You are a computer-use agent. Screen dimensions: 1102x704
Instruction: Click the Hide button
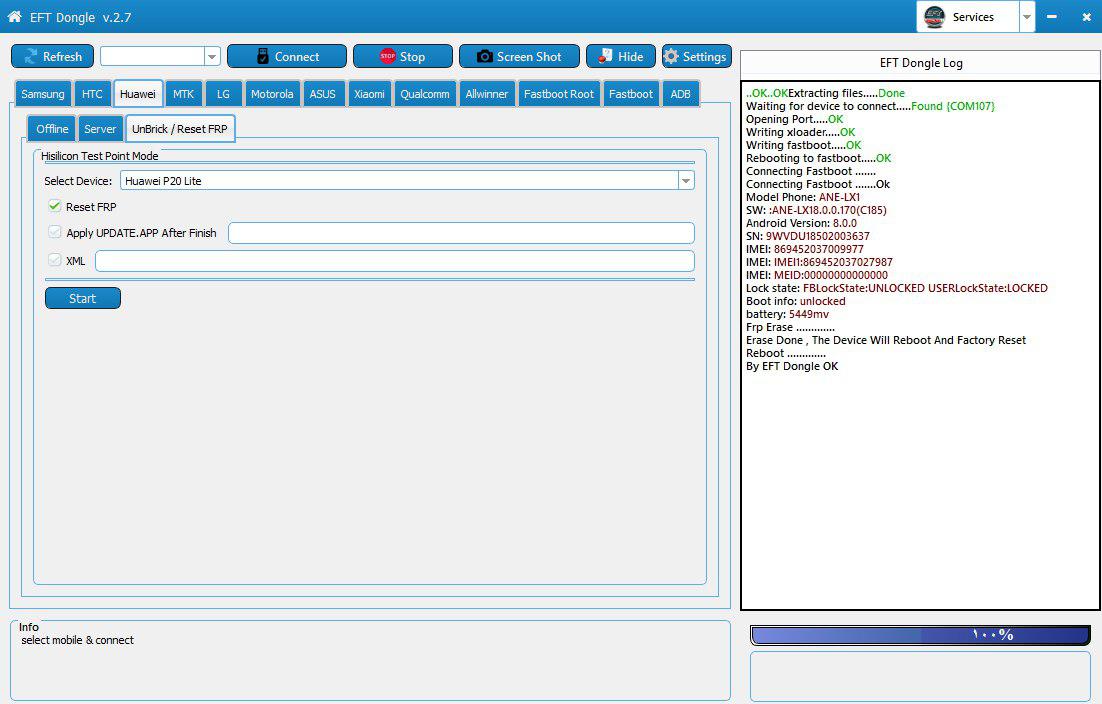tap(621, 56)
